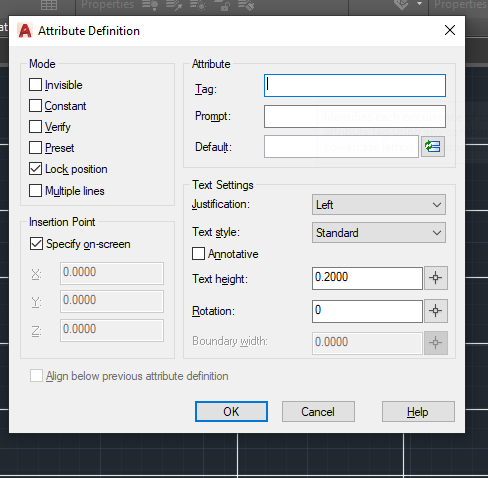Focus the Tag input field
The image size is (488, 478).
click(x=355, y=86)
